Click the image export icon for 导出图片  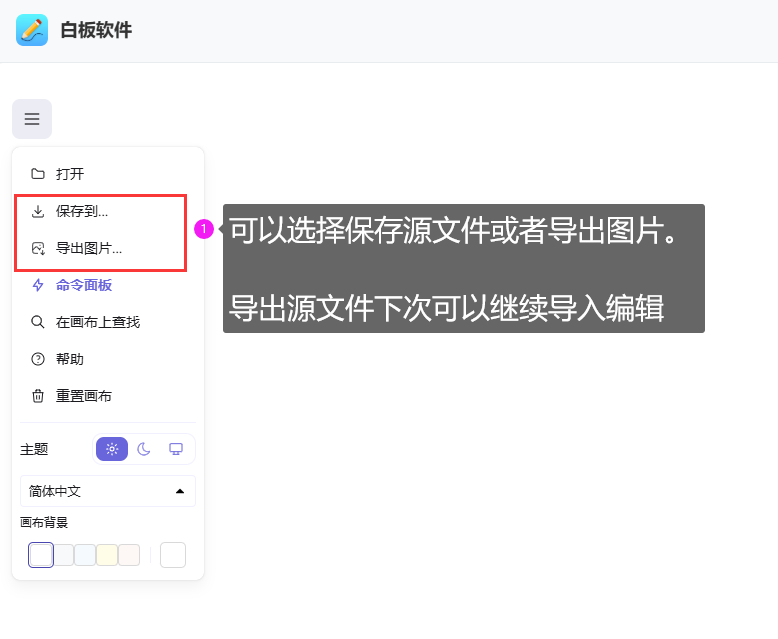click(38, 248)
